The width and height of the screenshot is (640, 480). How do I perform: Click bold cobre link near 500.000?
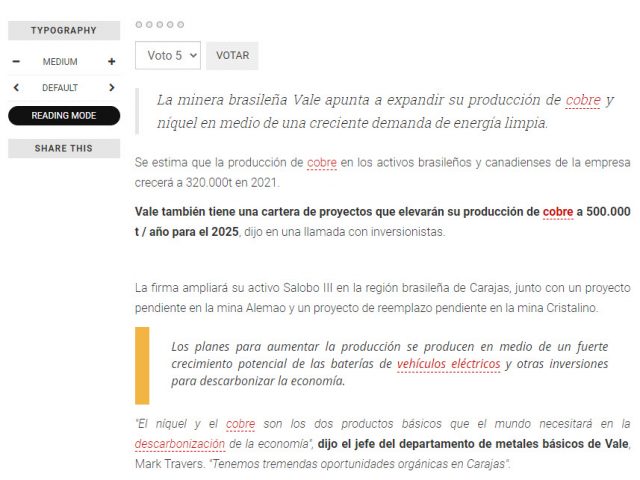tap(557, 212)
